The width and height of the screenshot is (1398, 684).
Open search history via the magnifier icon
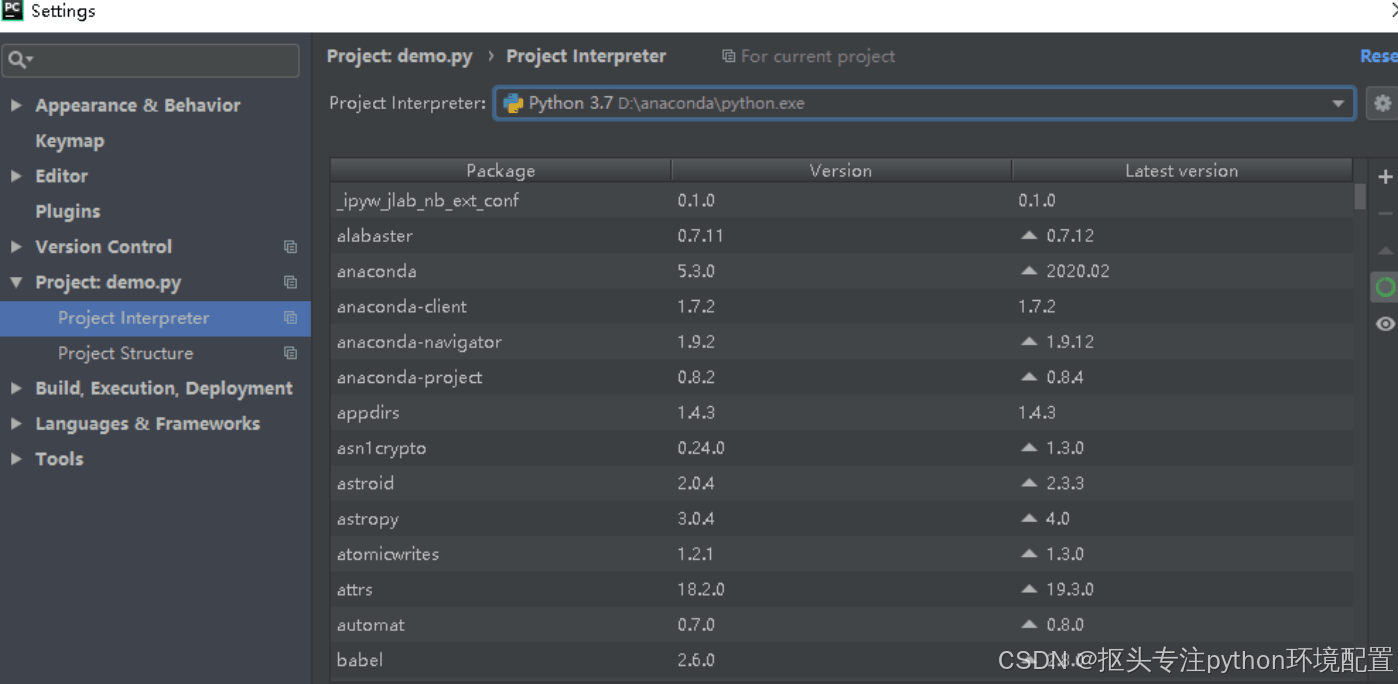[20, 61]
